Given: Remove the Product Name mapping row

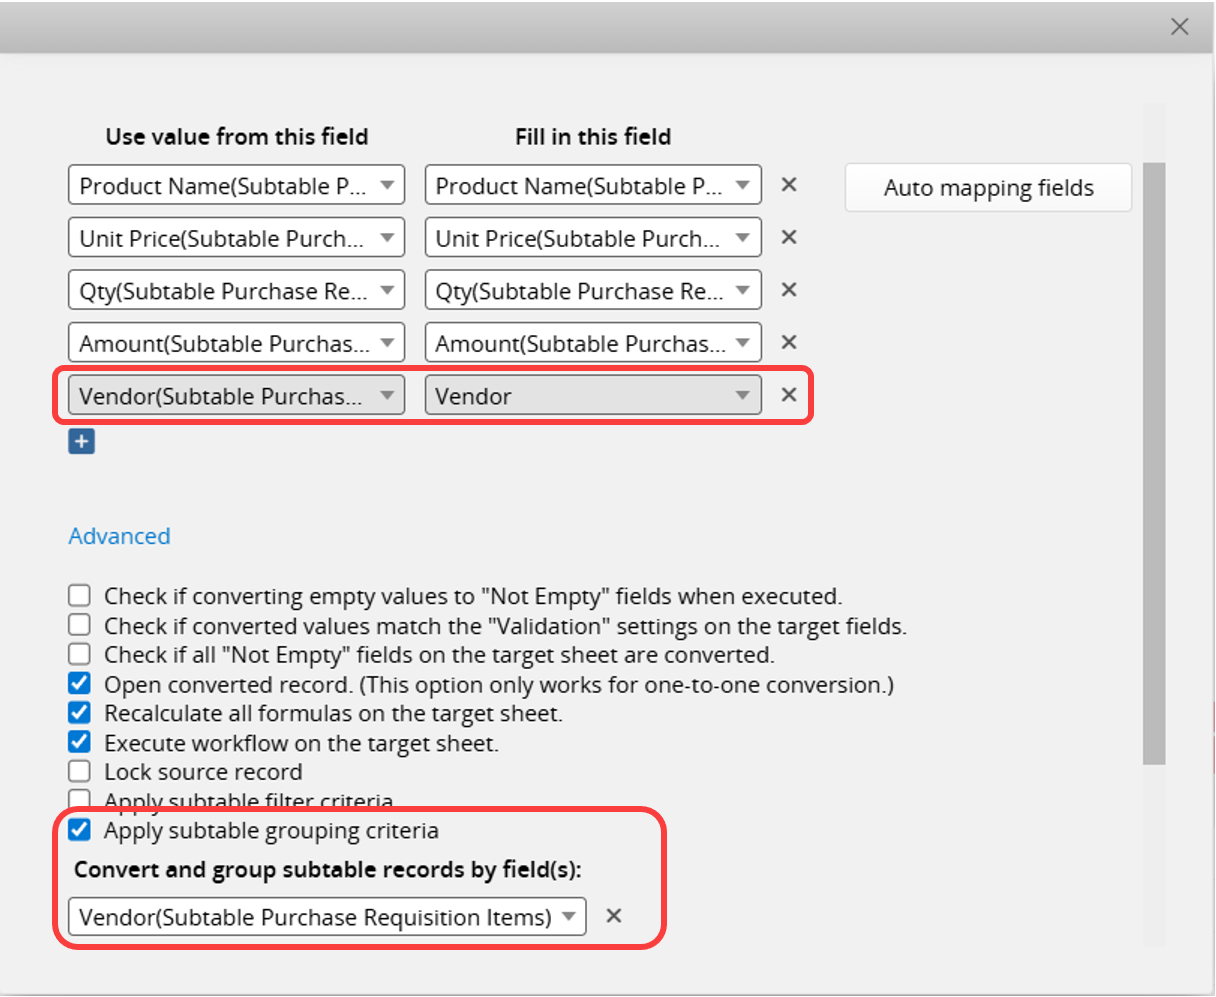Looking at the screenshot, I should coord(789,185).
